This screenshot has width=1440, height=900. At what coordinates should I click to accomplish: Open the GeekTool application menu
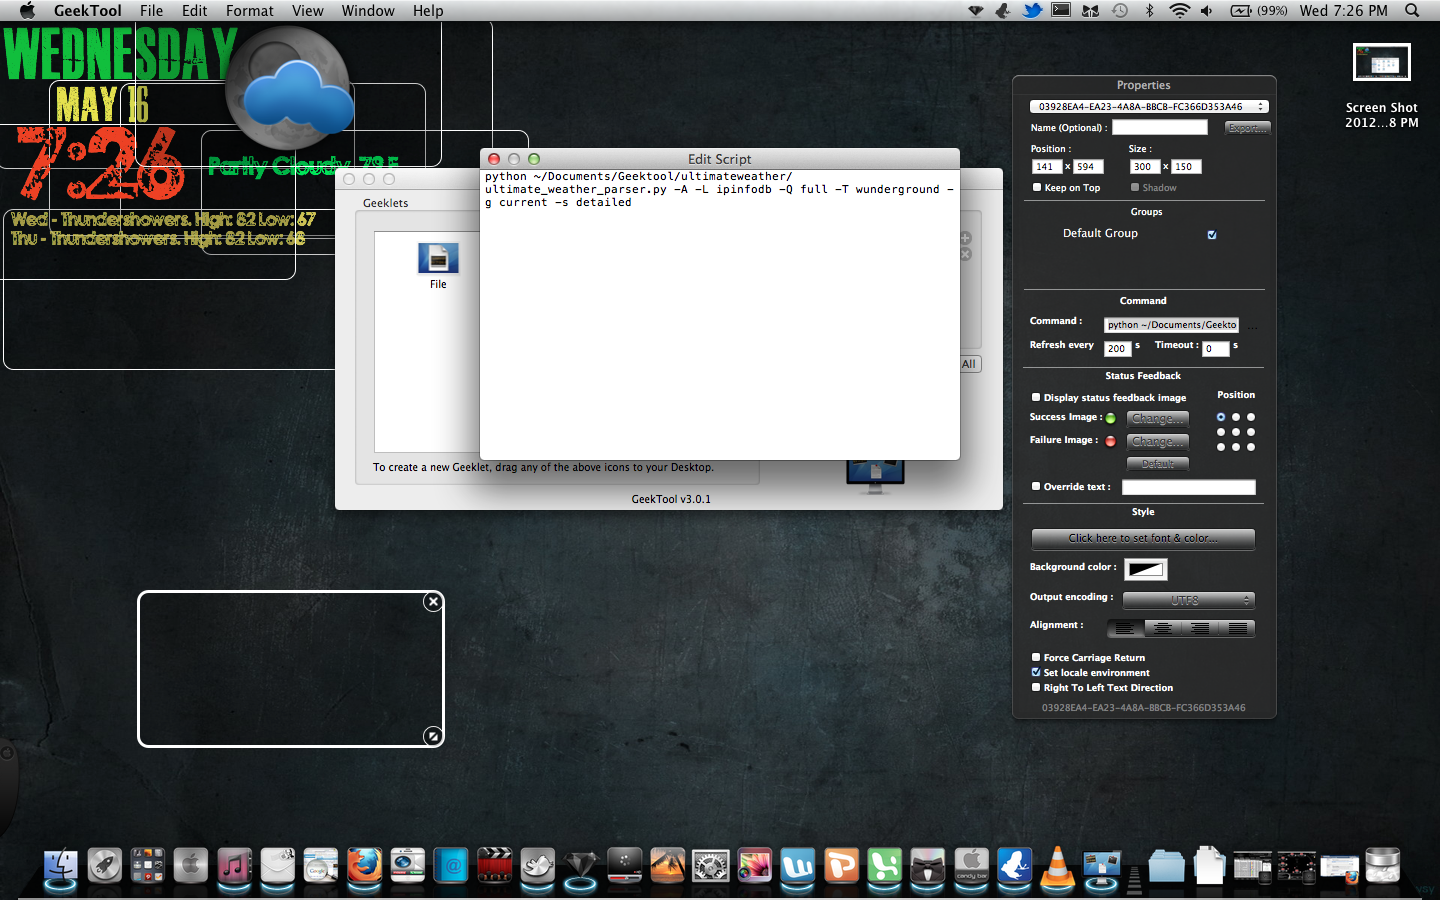coord(88,11)
